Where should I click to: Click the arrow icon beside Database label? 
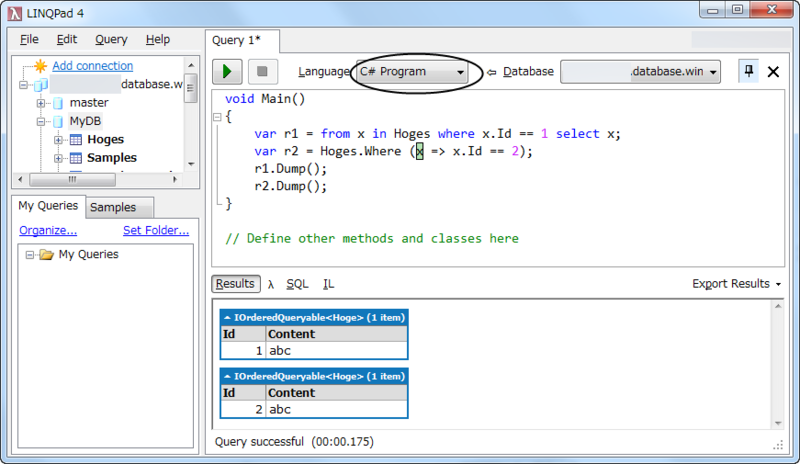491,72
